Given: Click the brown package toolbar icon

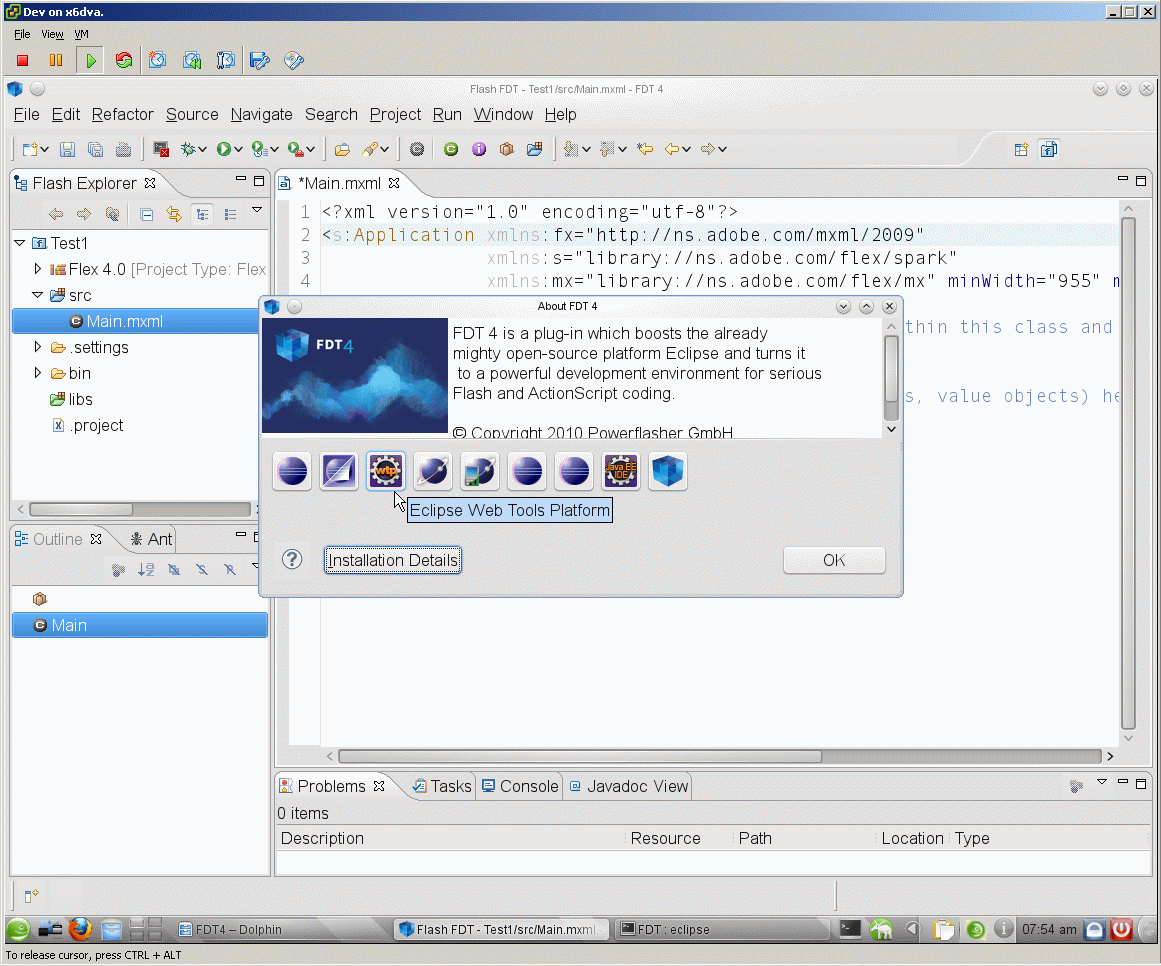Looking at the screenshot, I should (x=507, y=150).
